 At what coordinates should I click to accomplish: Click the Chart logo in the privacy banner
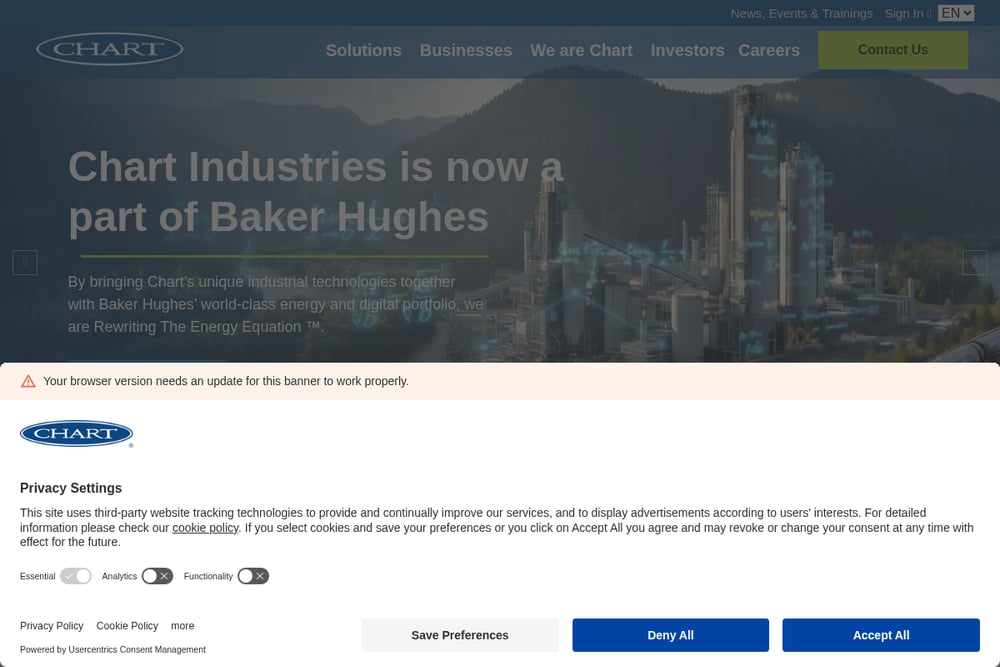coord(77,434)
